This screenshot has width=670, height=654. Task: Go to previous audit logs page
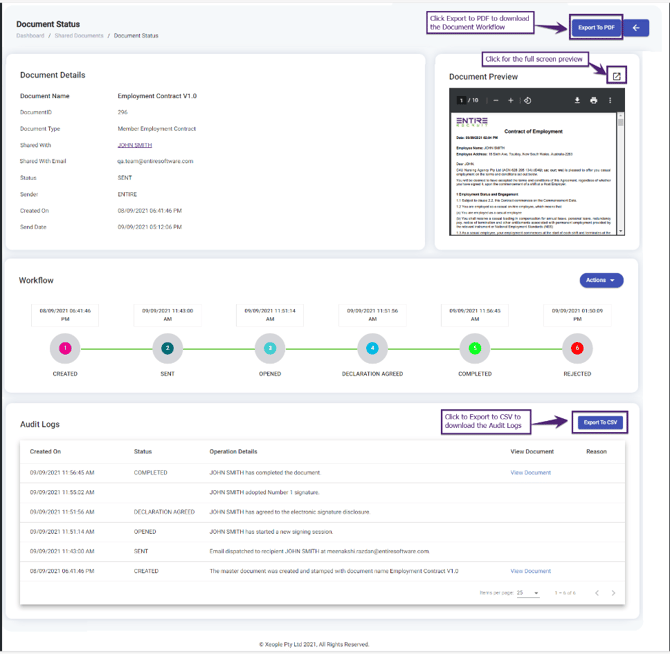(x=596, y=593)
